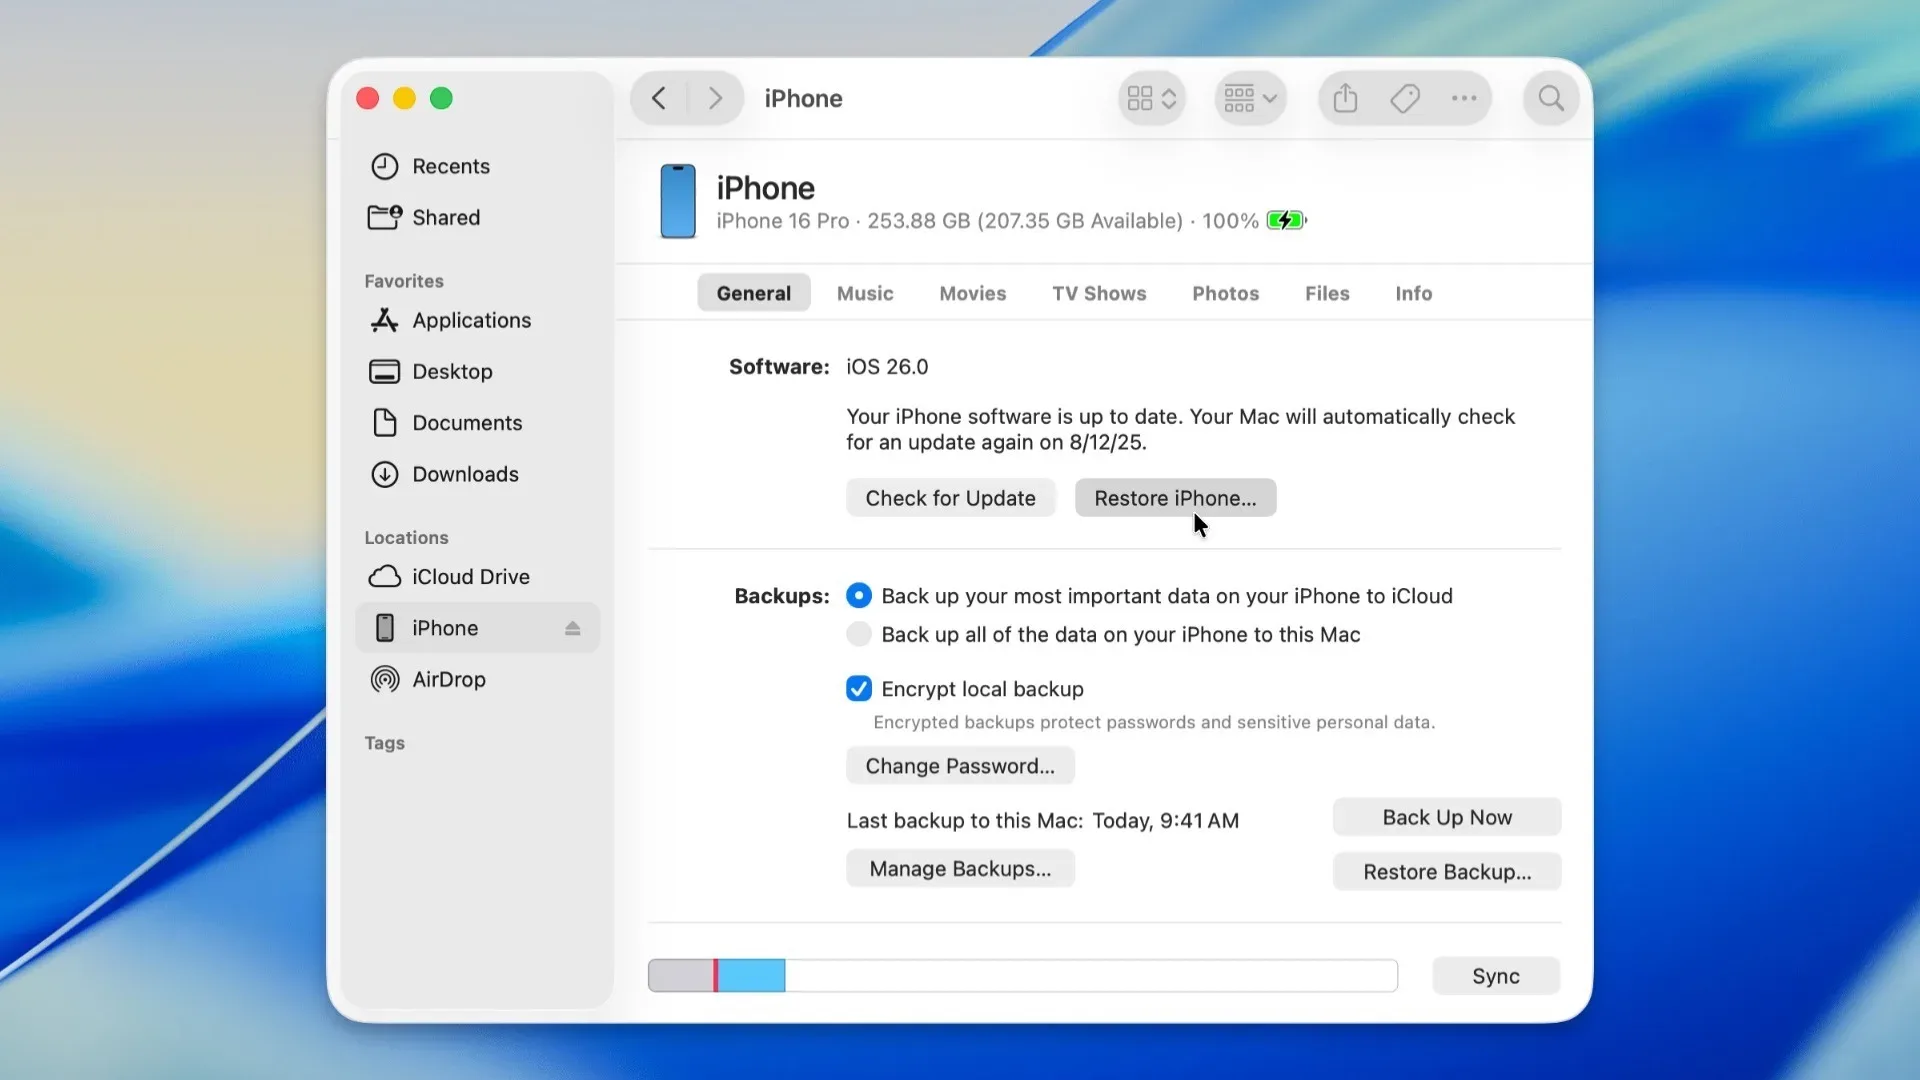This screenshot has height=1080, width=1920.
Task: Click the blue iPhone device icon
Action: tap(678, 201)
